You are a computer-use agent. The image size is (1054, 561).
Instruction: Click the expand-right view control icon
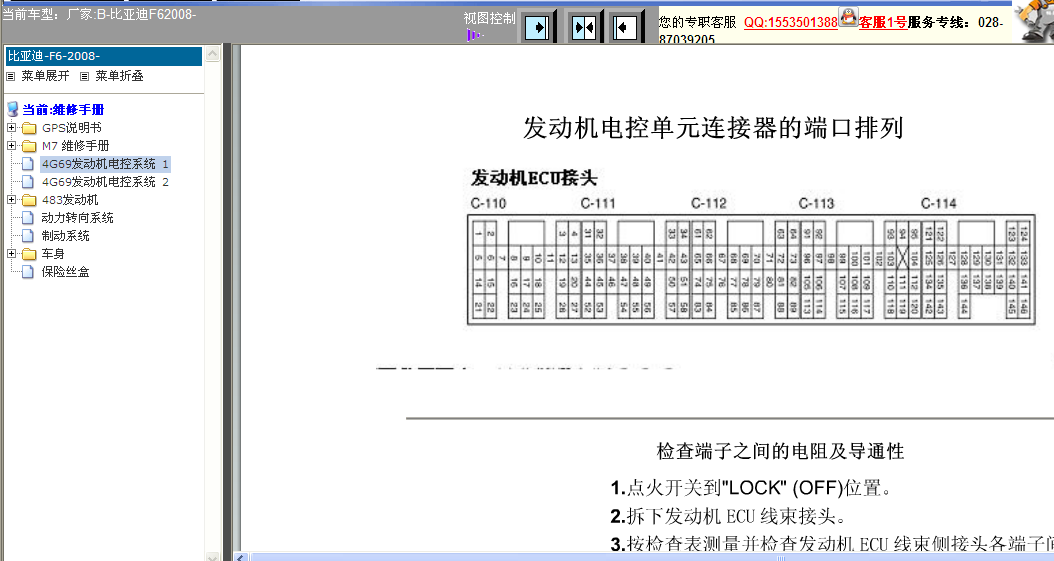[537, 28]
